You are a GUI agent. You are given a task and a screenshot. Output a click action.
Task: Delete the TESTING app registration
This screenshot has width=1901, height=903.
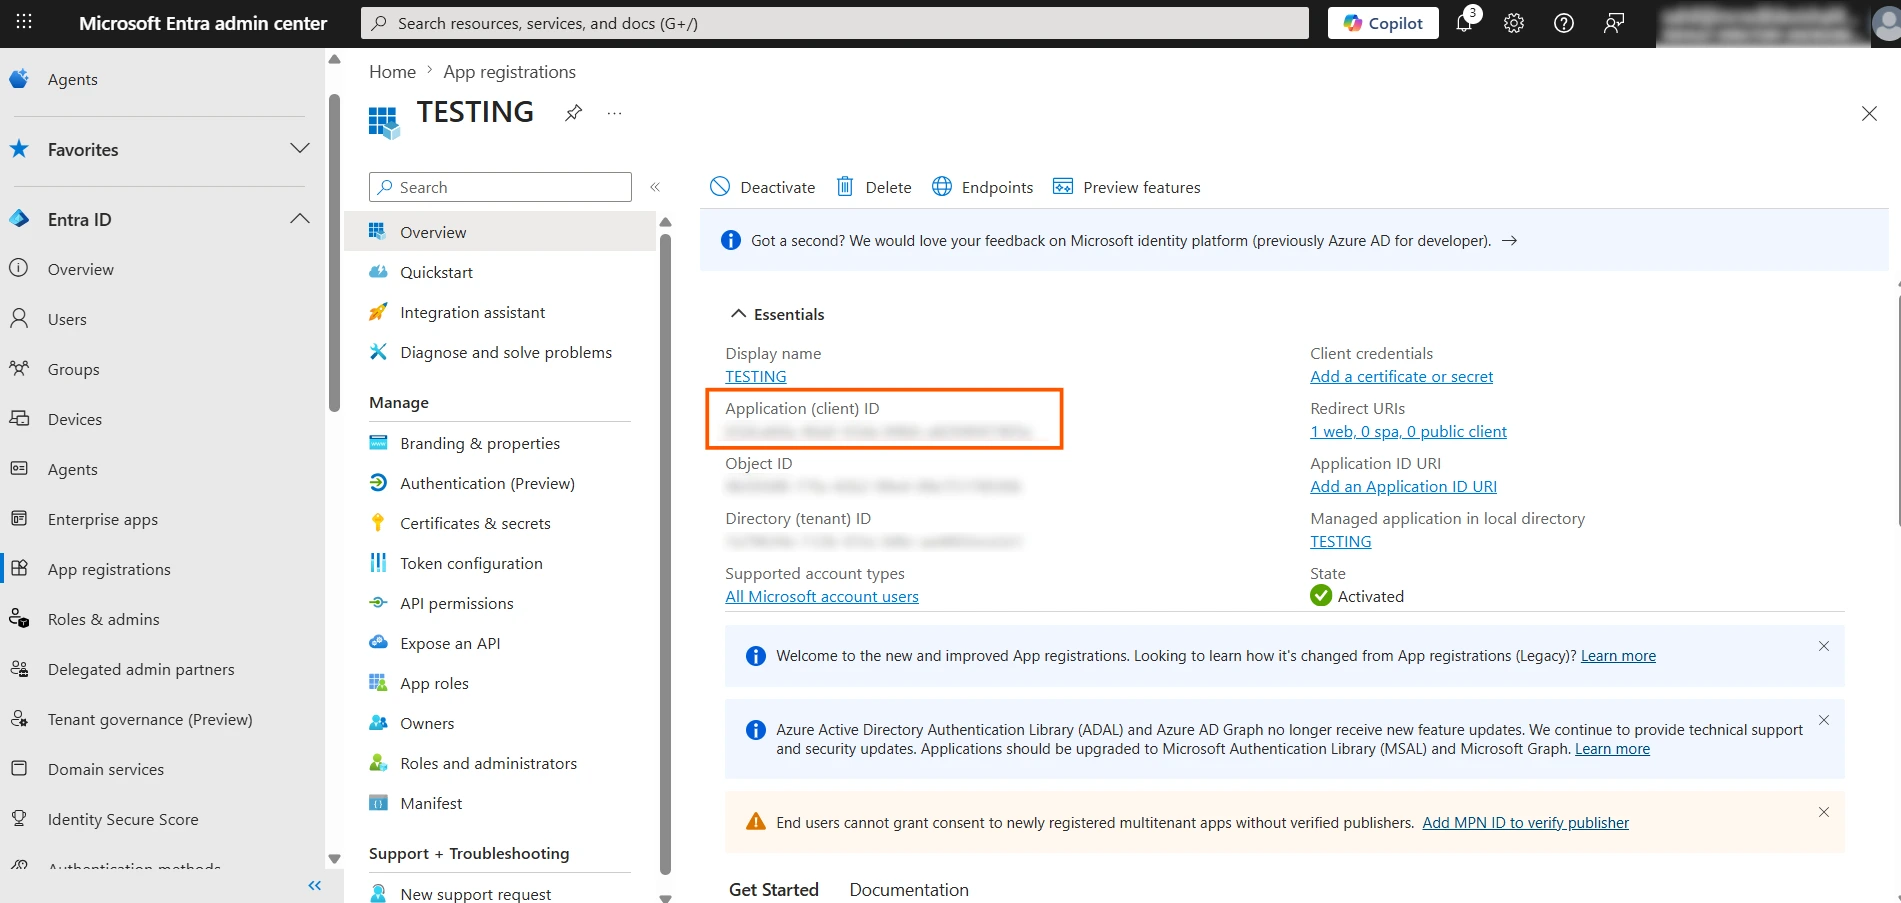click(x=874, y=187)
